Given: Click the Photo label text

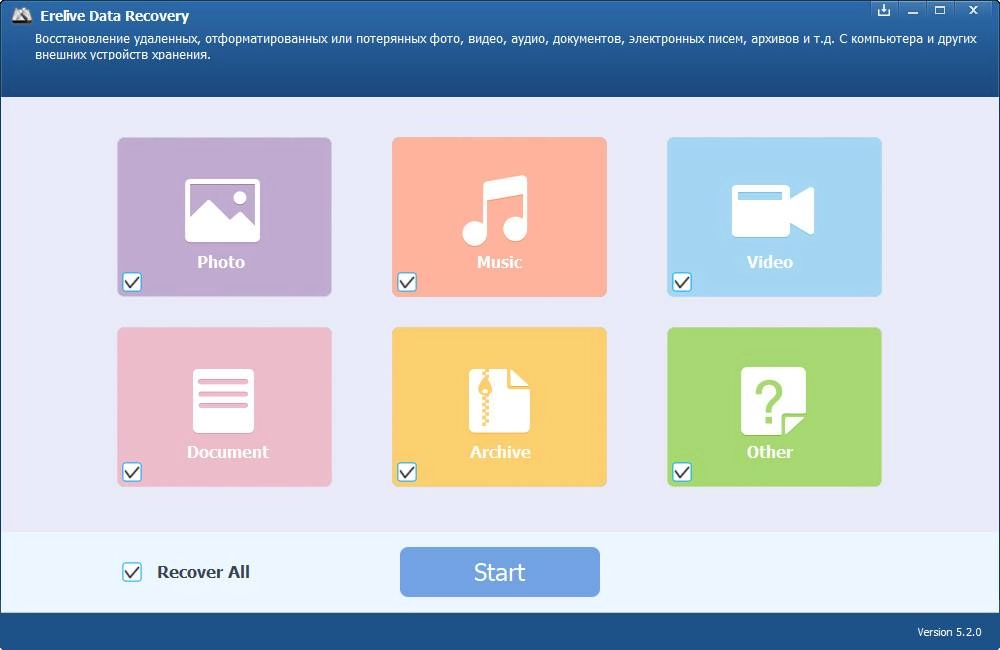Looking at the screenshot, I should [x=221, y=262].
